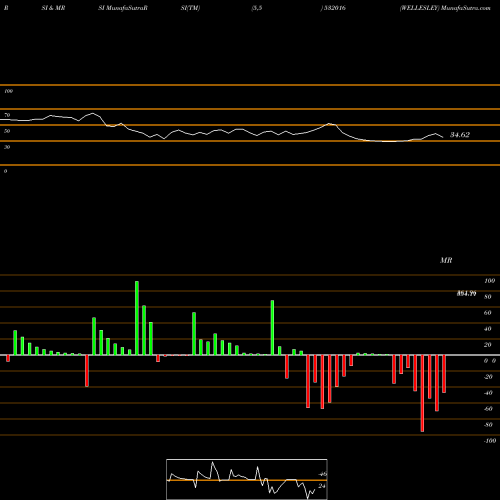Click the '(WELLESLEY) MunafaSutra.com' title text
The height and width of the screenshot is (500, 500).
pos(445,8)
